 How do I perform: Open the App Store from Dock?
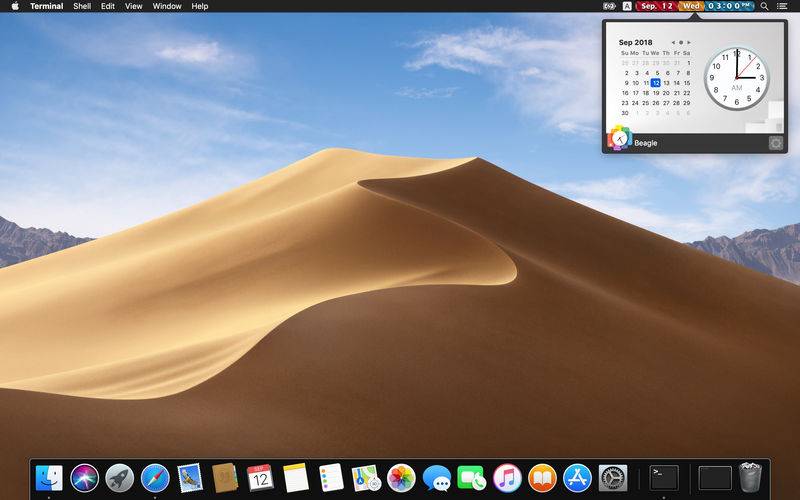pyautogui.click(x=577, y=478)
